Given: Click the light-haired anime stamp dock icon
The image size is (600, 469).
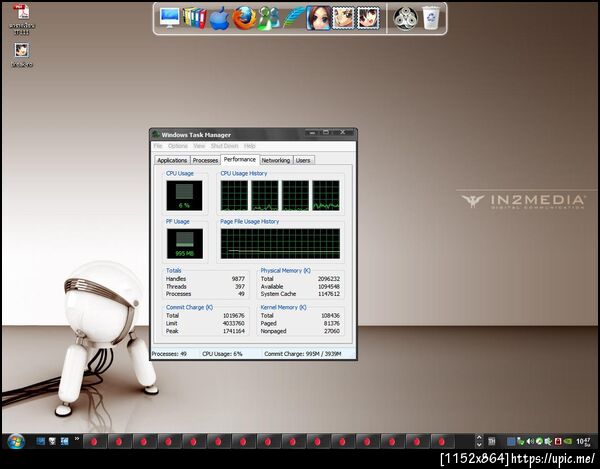Looking at the screenshot, I should point(343,18).
